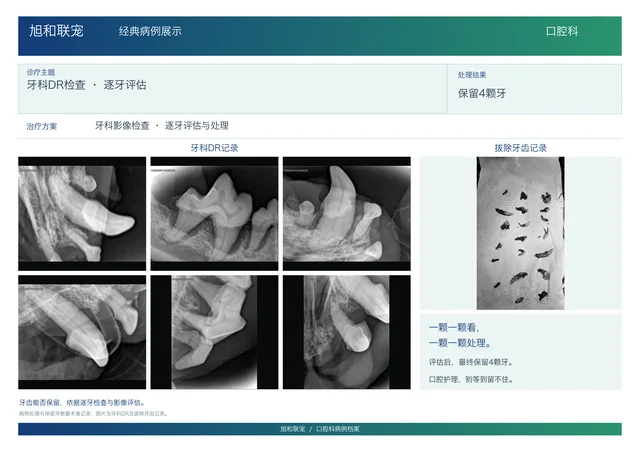
Task: Open the middle X-ray in top row
Action: [214, 214]
